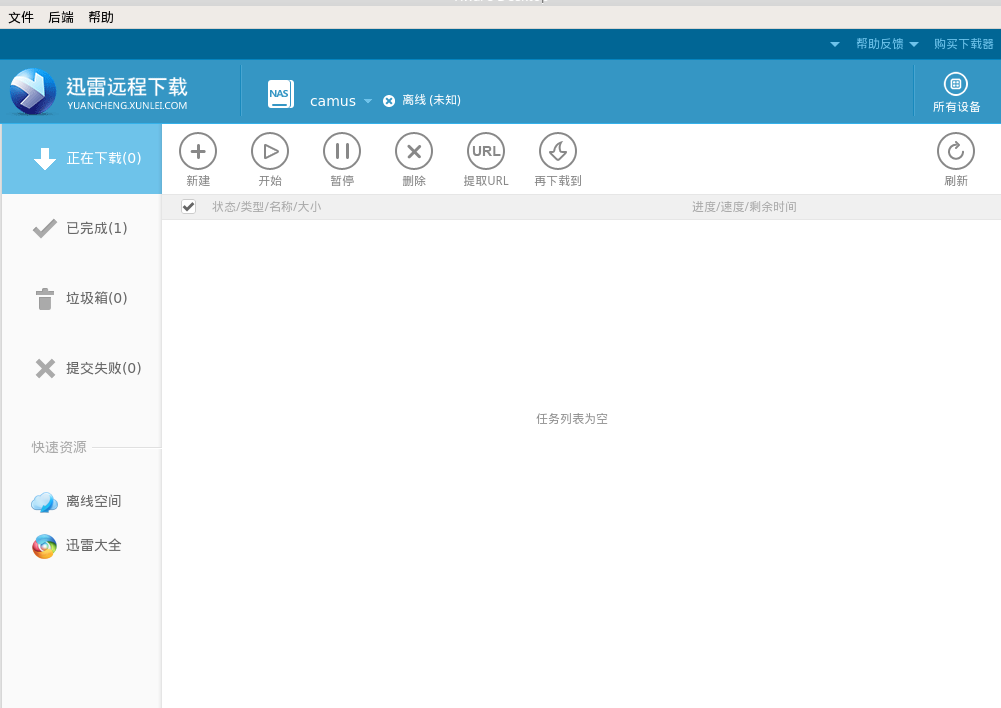This screenshot has width=1001, height=708.
Task: Start tasks with the 开始 play icon
Action: pos(270,151)
